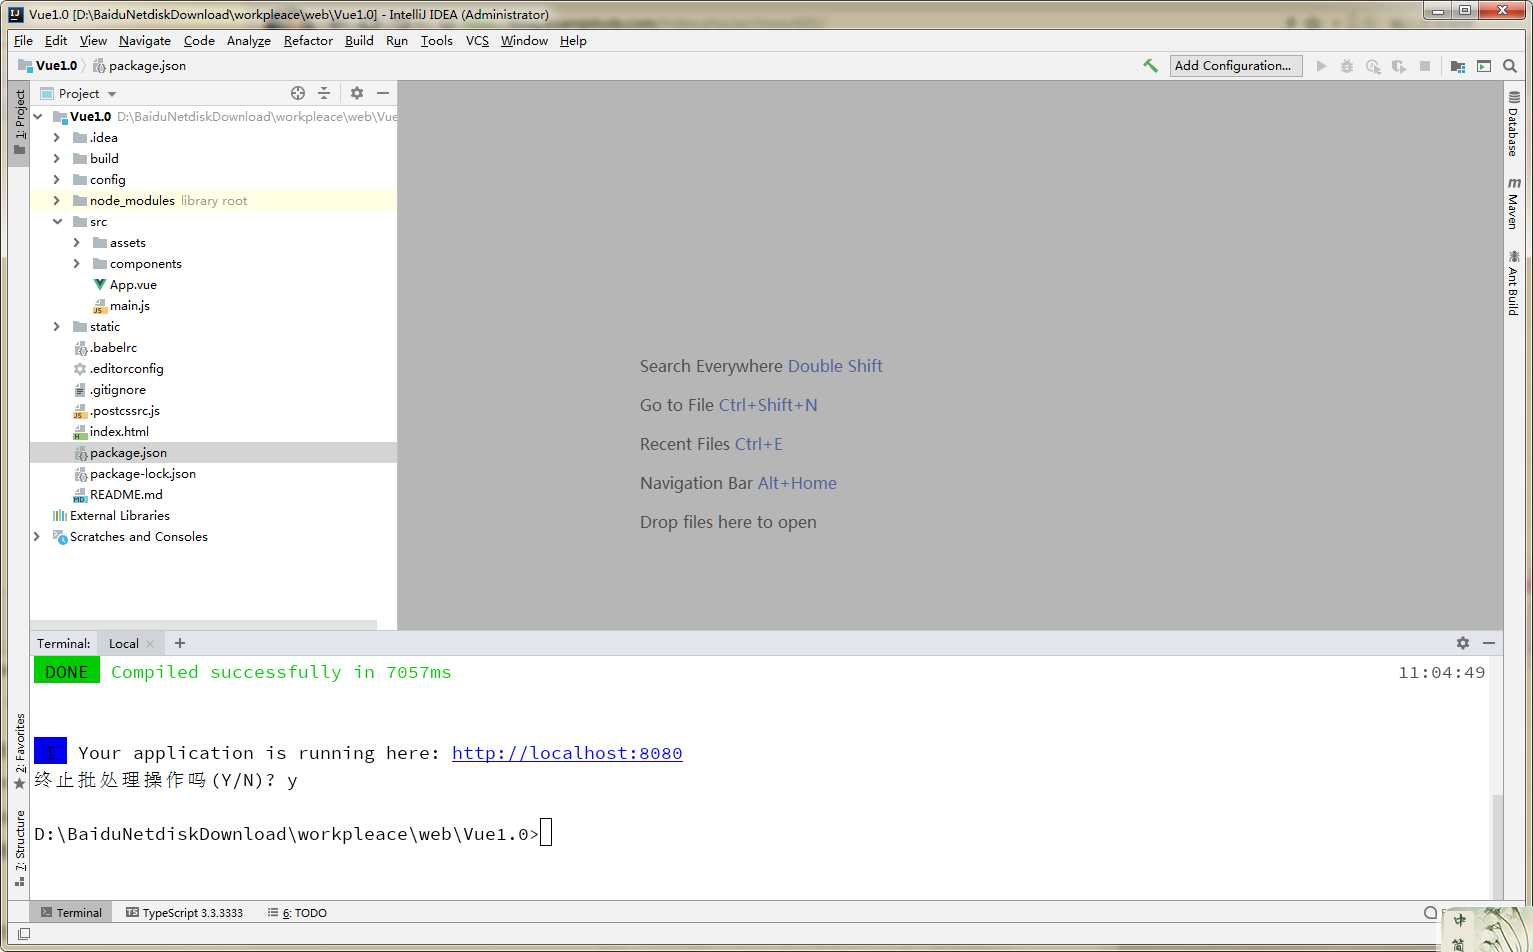
Task: Click the terminal vertical scrollbar
Action: (x=1496, y=845)
